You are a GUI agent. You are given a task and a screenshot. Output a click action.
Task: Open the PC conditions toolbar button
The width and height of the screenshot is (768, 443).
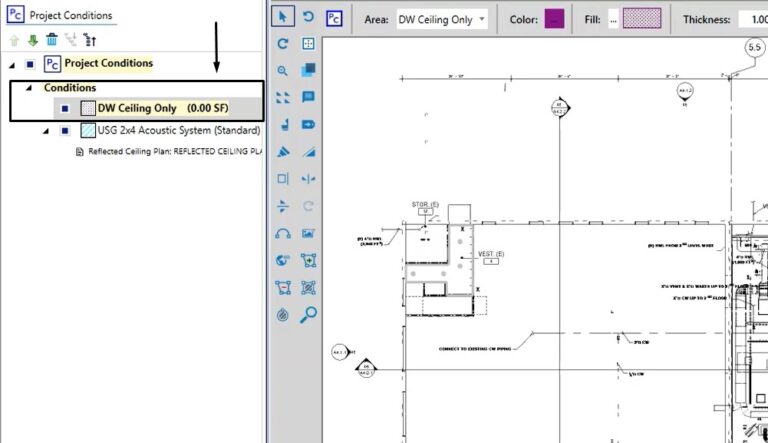click(x=334, y=19)
